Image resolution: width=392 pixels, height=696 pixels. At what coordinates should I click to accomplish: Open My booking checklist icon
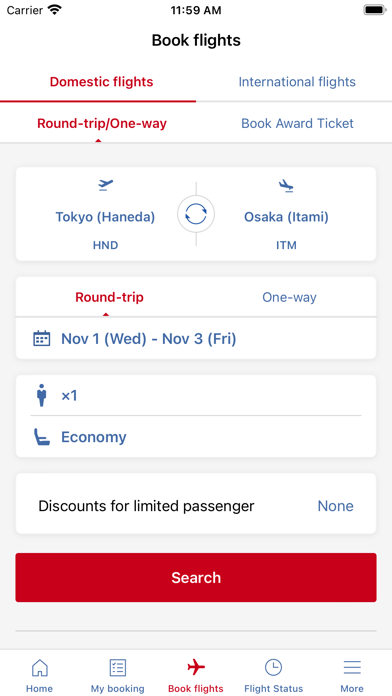point(118,667)
